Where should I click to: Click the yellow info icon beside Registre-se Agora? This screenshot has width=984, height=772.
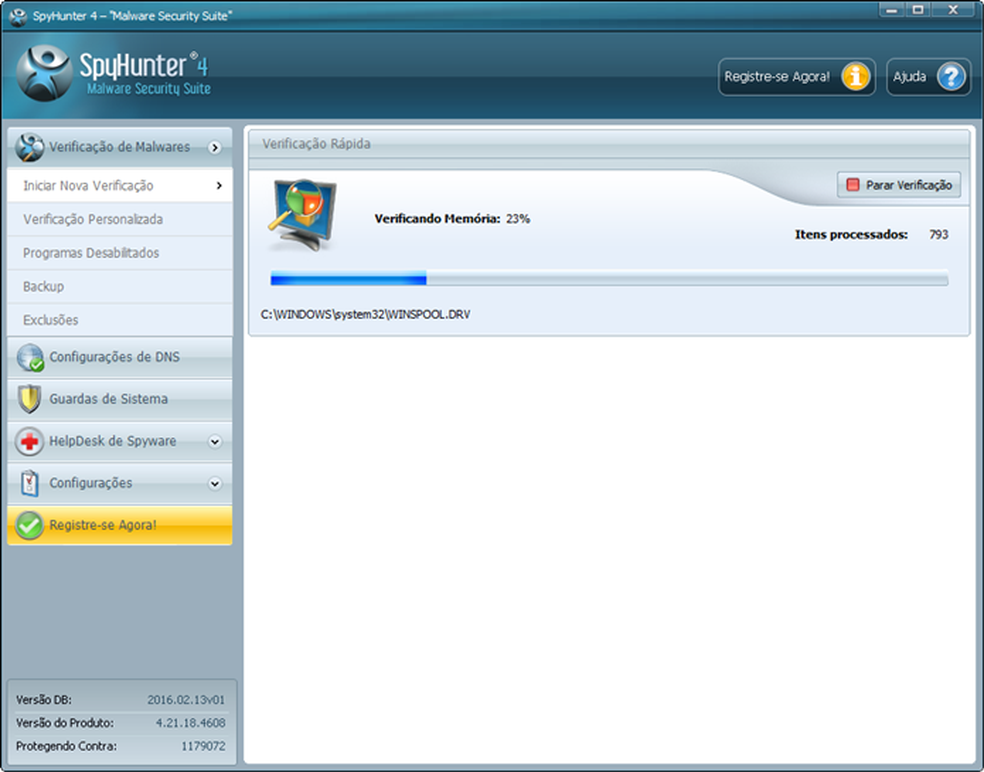click(x=855, y=77)
